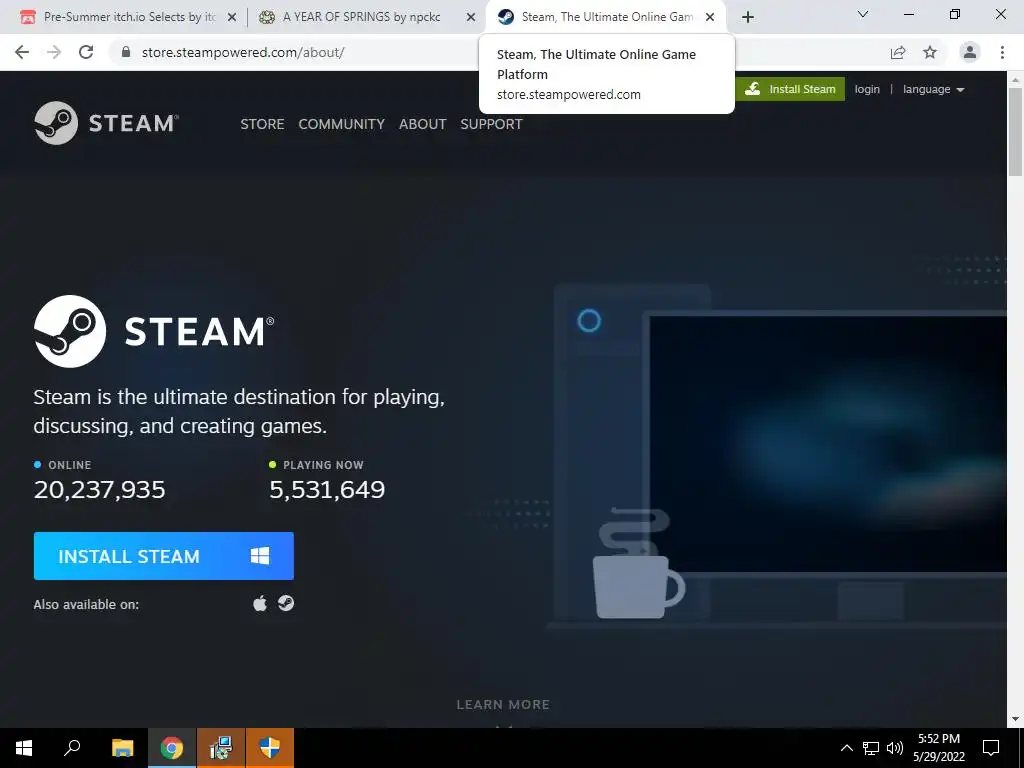Go back to the previous page
The height and width of the screenshot is (768, 1024).
22,52
